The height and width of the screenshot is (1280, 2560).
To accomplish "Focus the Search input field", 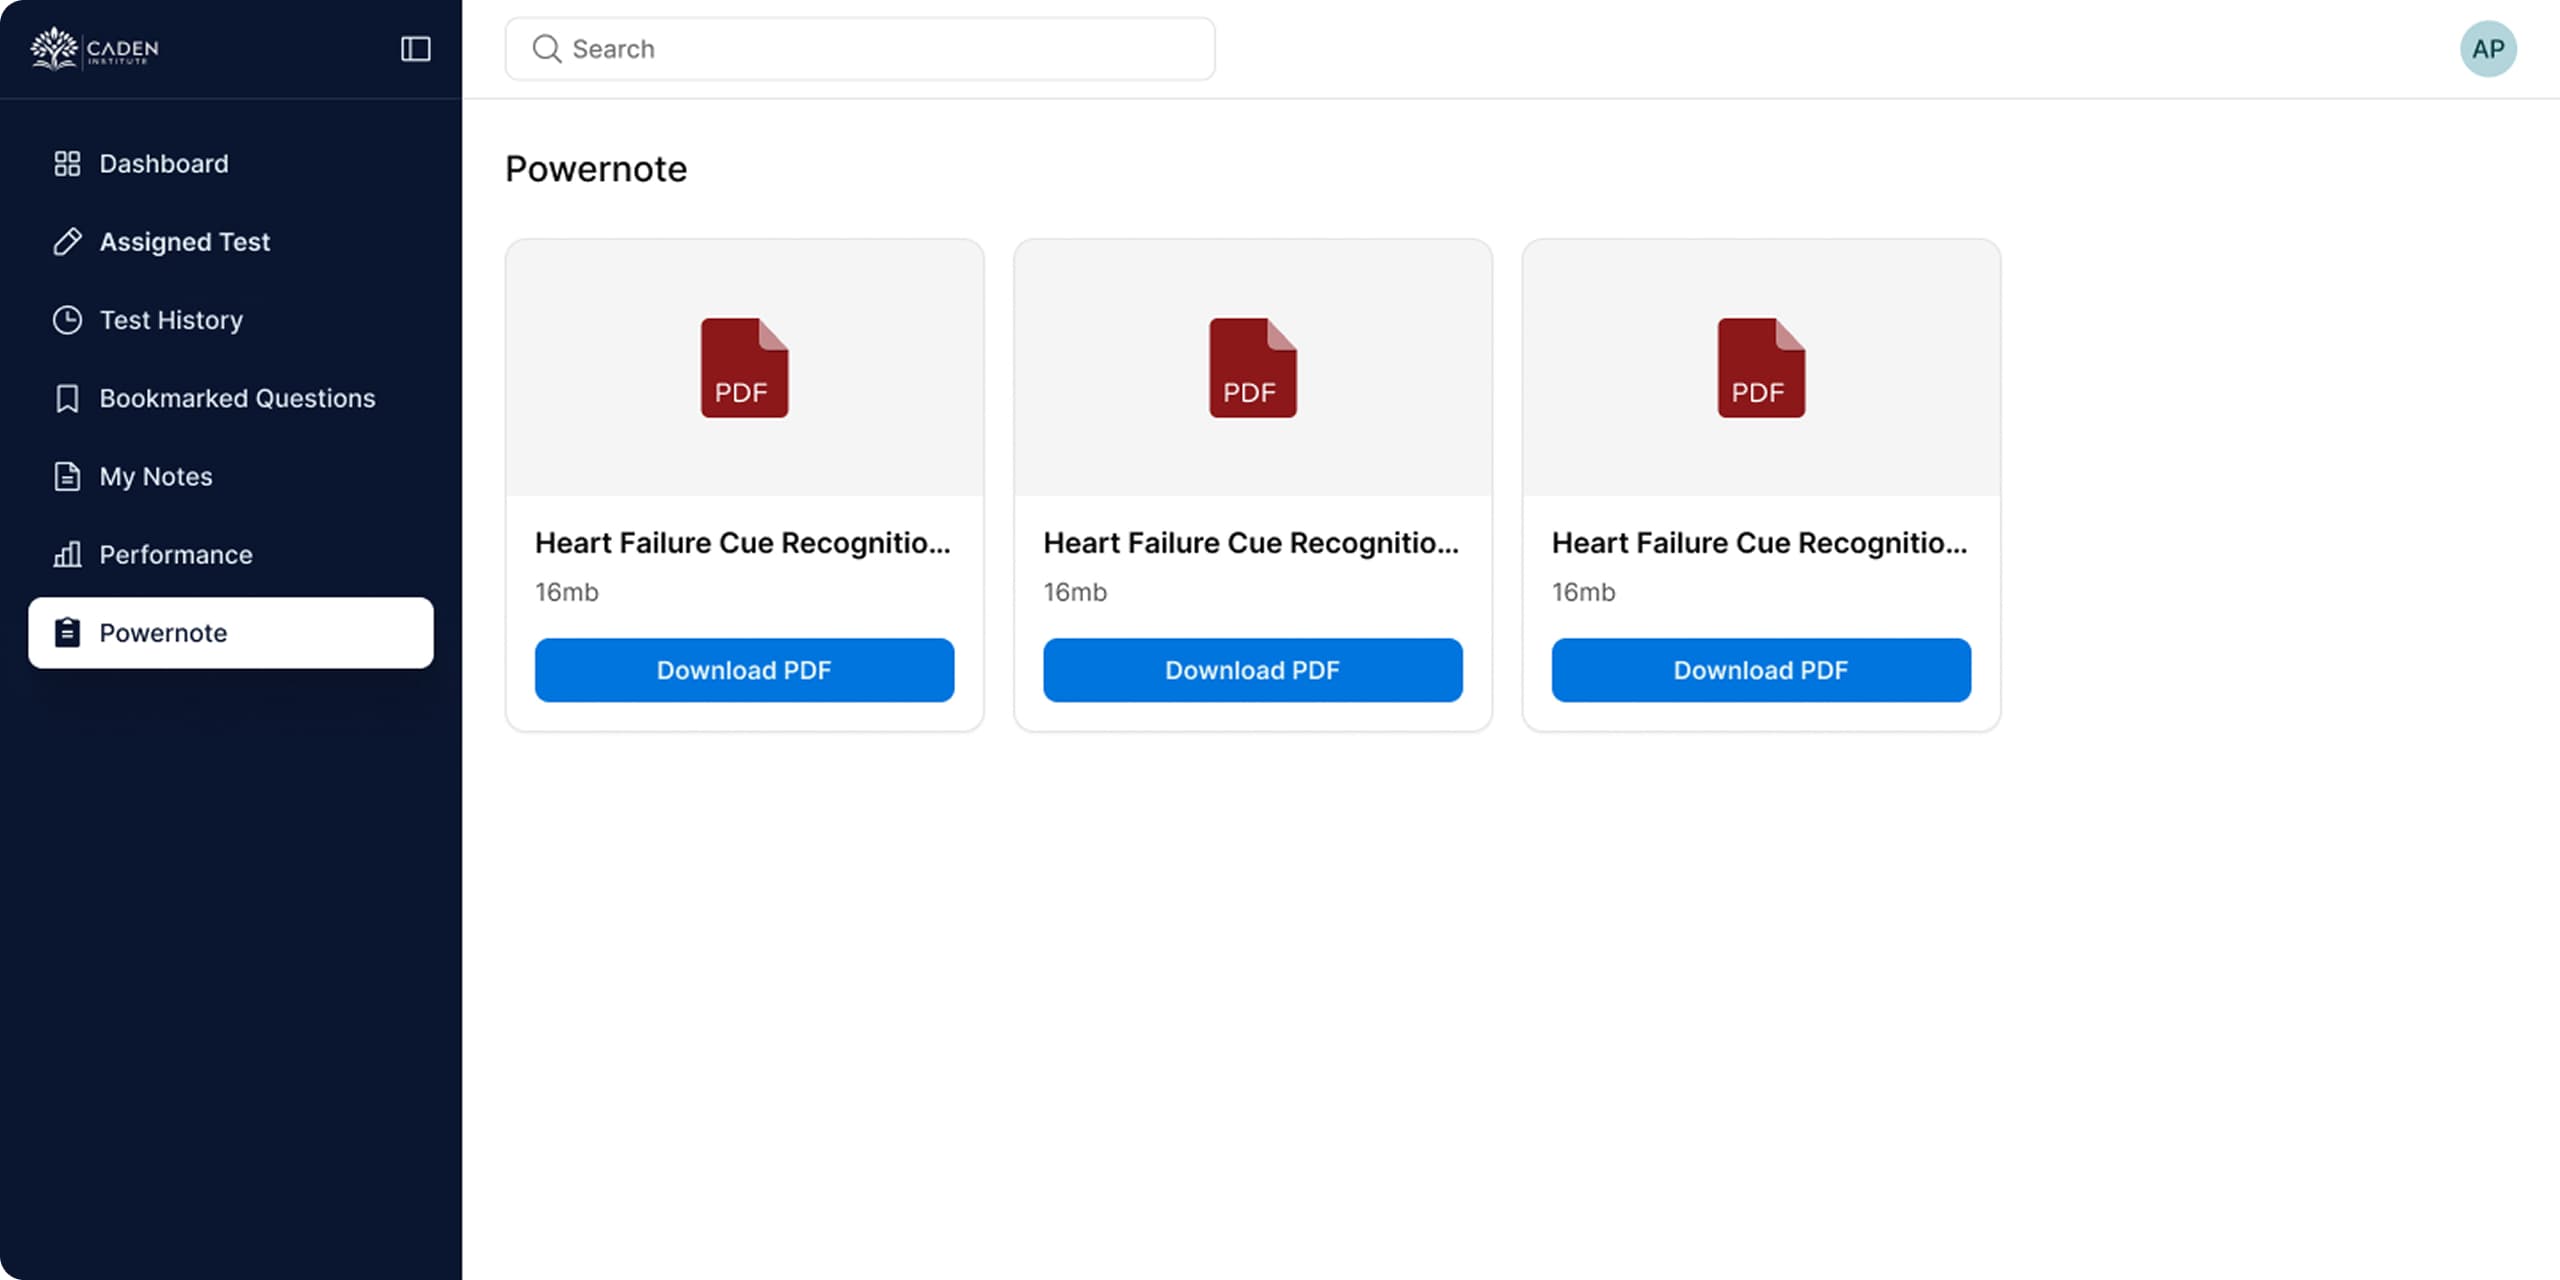I will [860, 49].
